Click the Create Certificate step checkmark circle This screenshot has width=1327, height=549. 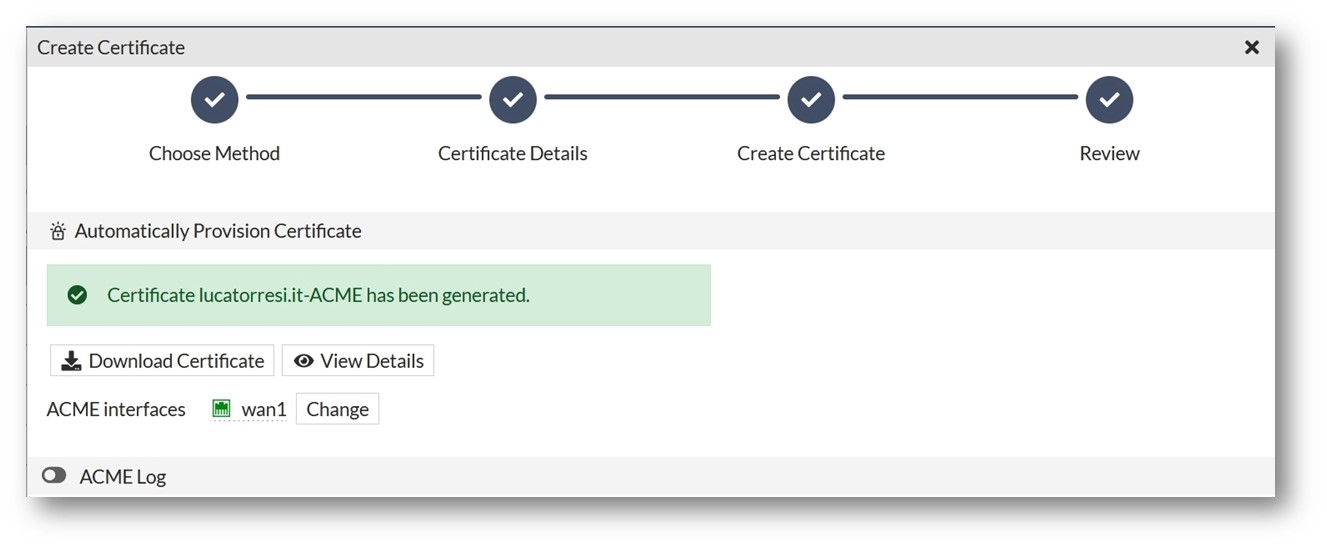click(x=811, y=100)
